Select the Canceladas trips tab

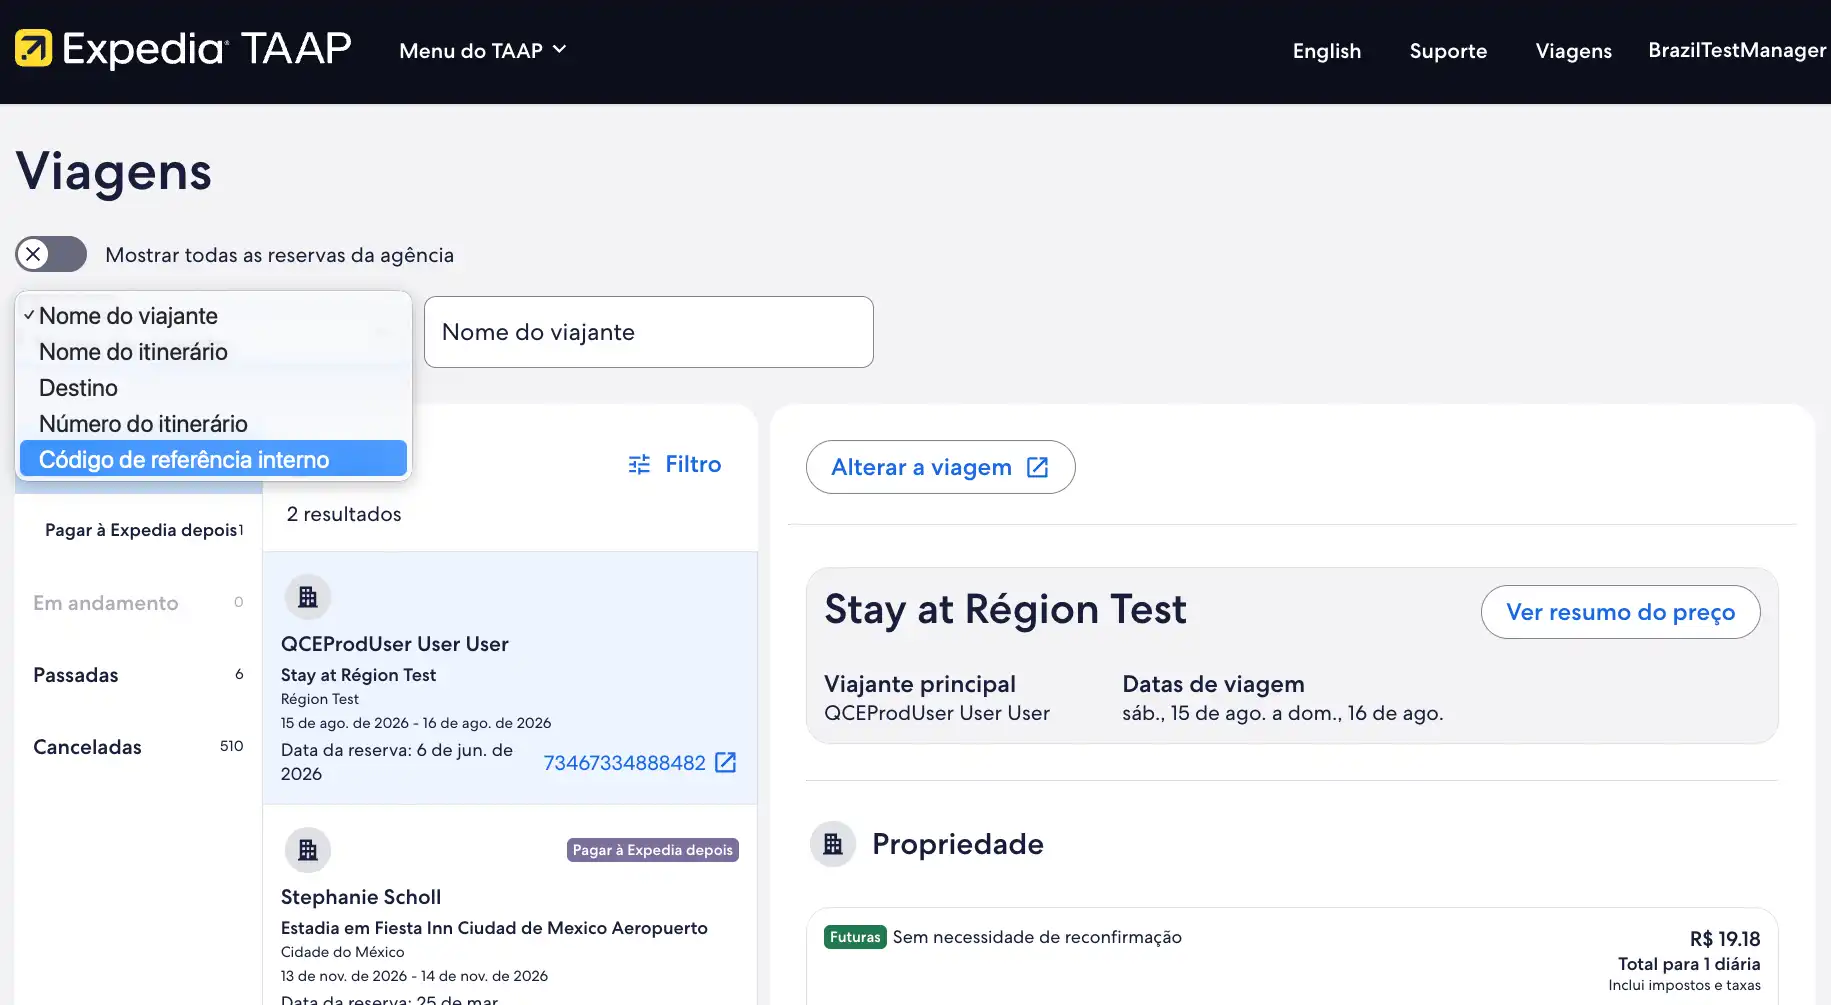click(x=139, y=747)
